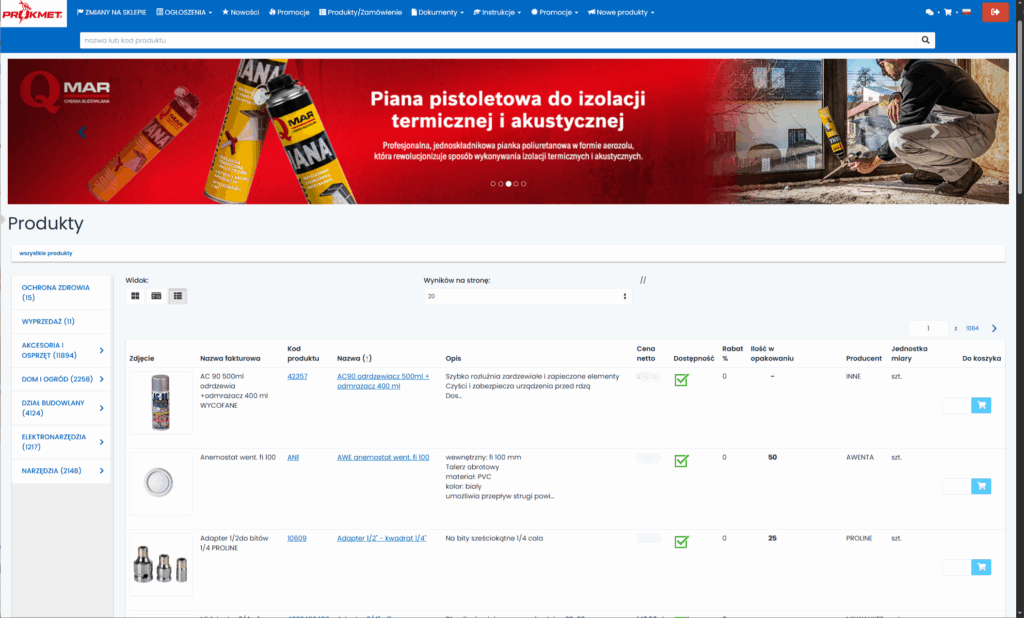
Task: Select the first carousel indicator dot
Action: (x=493, y=184)
